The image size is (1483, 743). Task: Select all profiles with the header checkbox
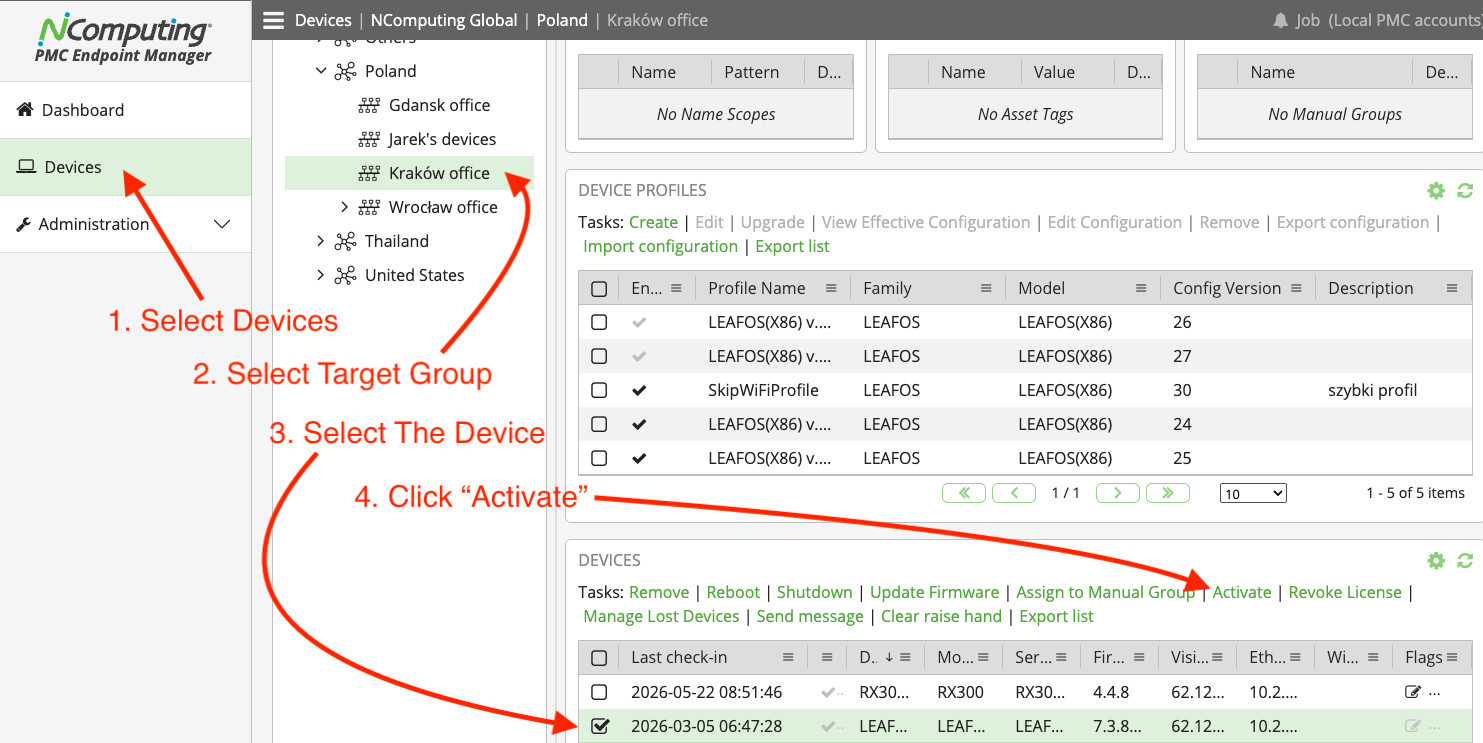click(x=599, y=289)
